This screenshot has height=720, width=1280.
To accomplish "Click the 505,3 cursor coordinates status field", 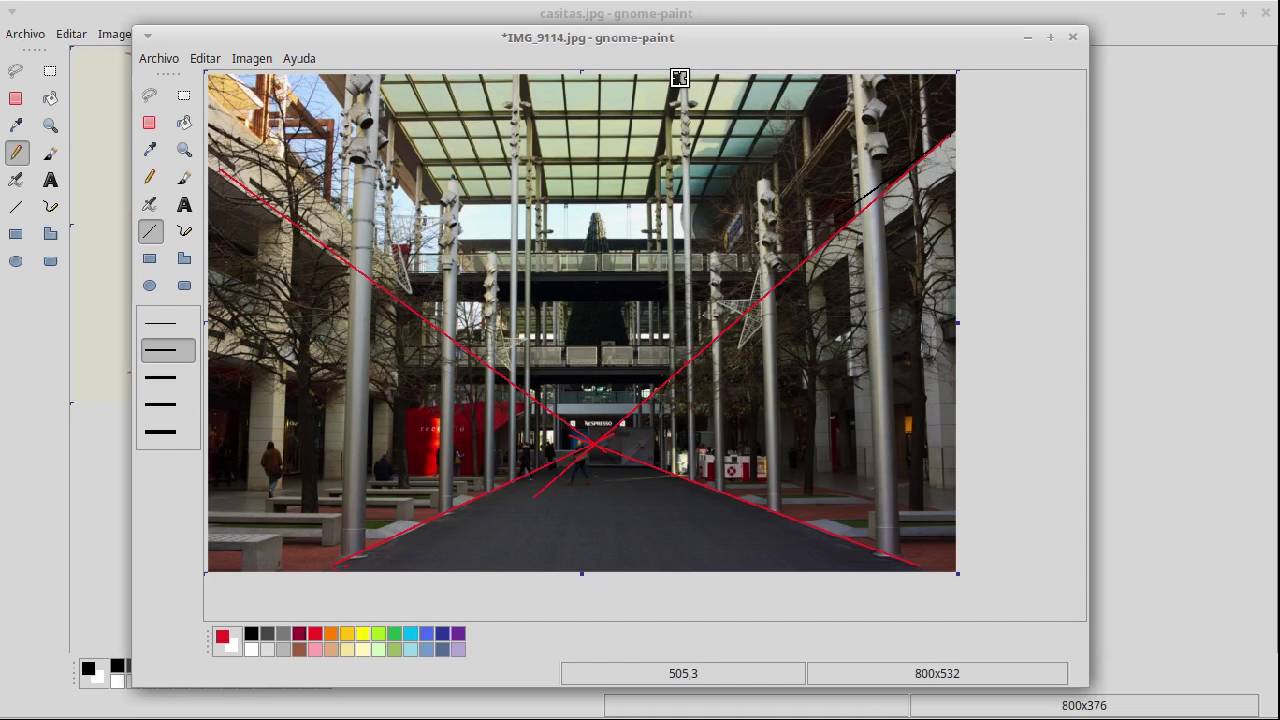I will (683, 674).
